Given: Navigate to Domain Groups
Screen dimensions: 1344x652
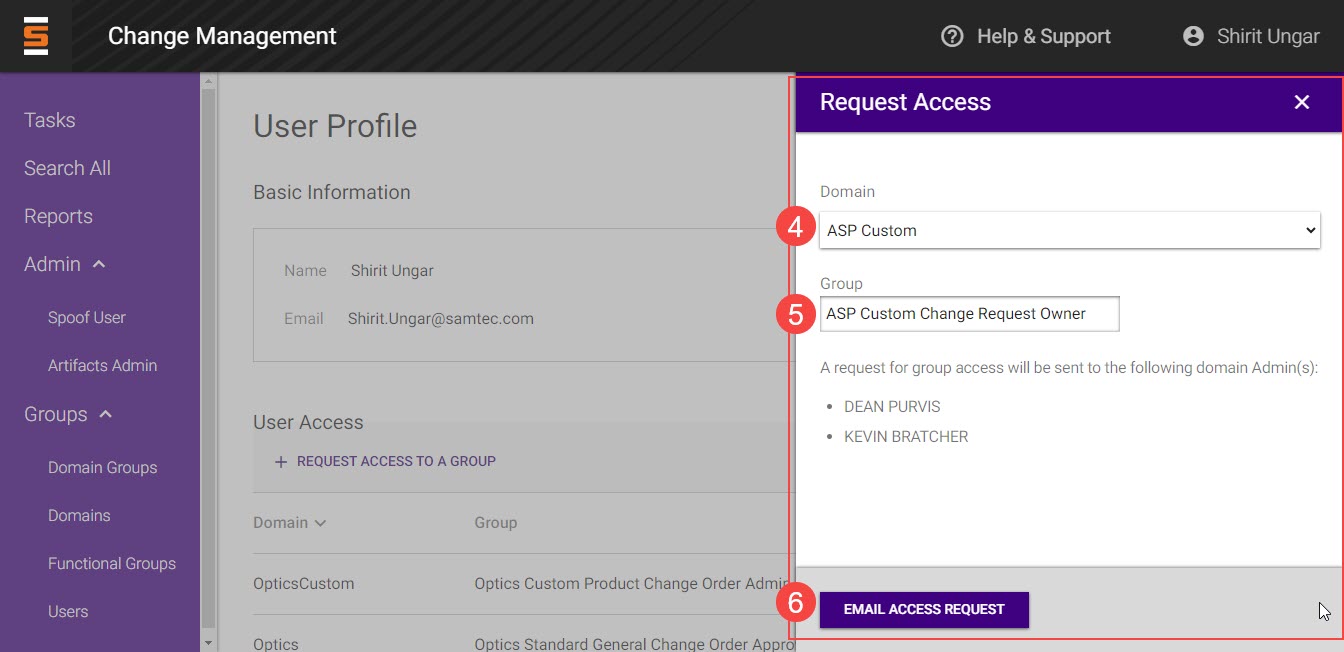Looking at the screenshot, I should coord(102,468).
